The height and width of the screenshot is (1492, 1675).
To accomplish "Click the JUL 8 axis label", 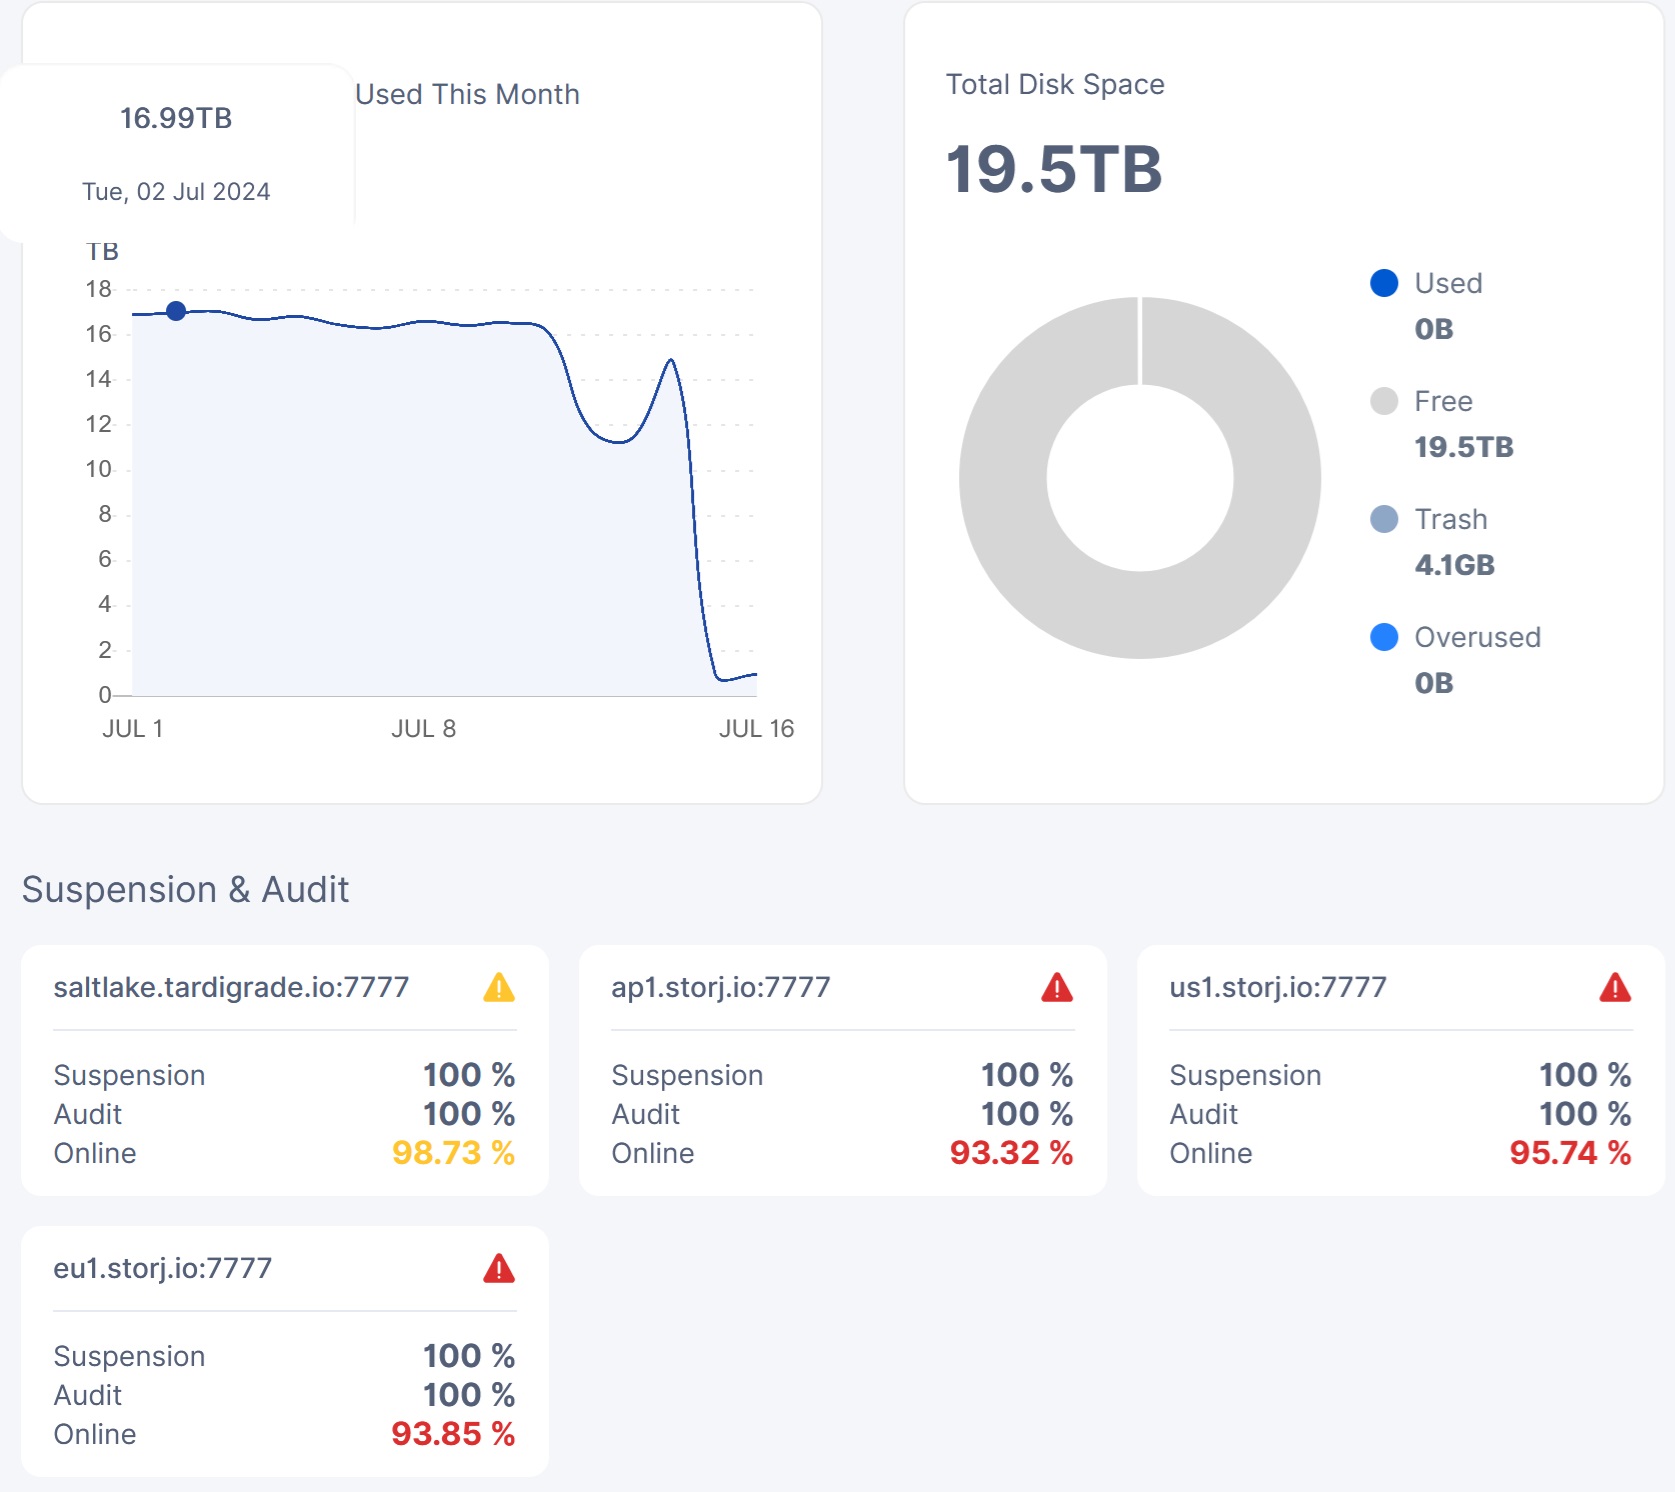I will (423, 729).
